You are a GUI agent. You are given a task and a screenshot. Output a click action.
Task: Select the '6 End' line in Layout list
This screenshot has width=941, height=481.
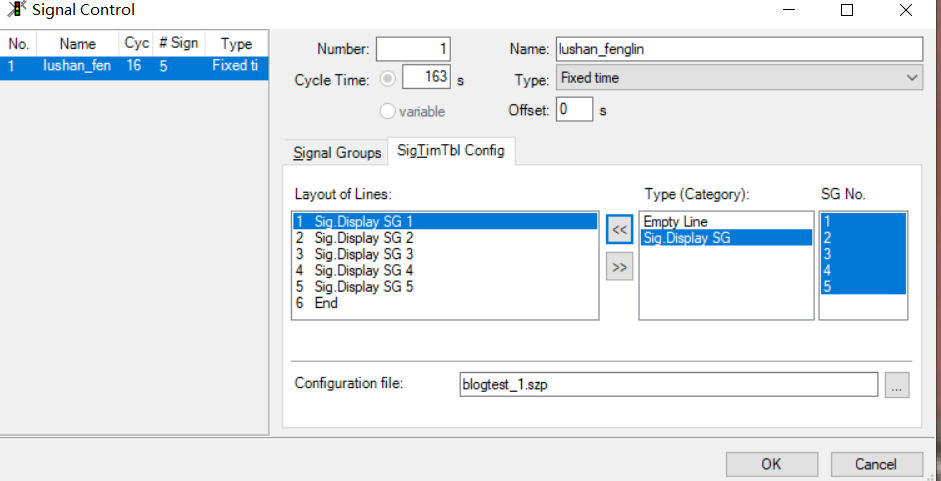[x=445, y=303]
